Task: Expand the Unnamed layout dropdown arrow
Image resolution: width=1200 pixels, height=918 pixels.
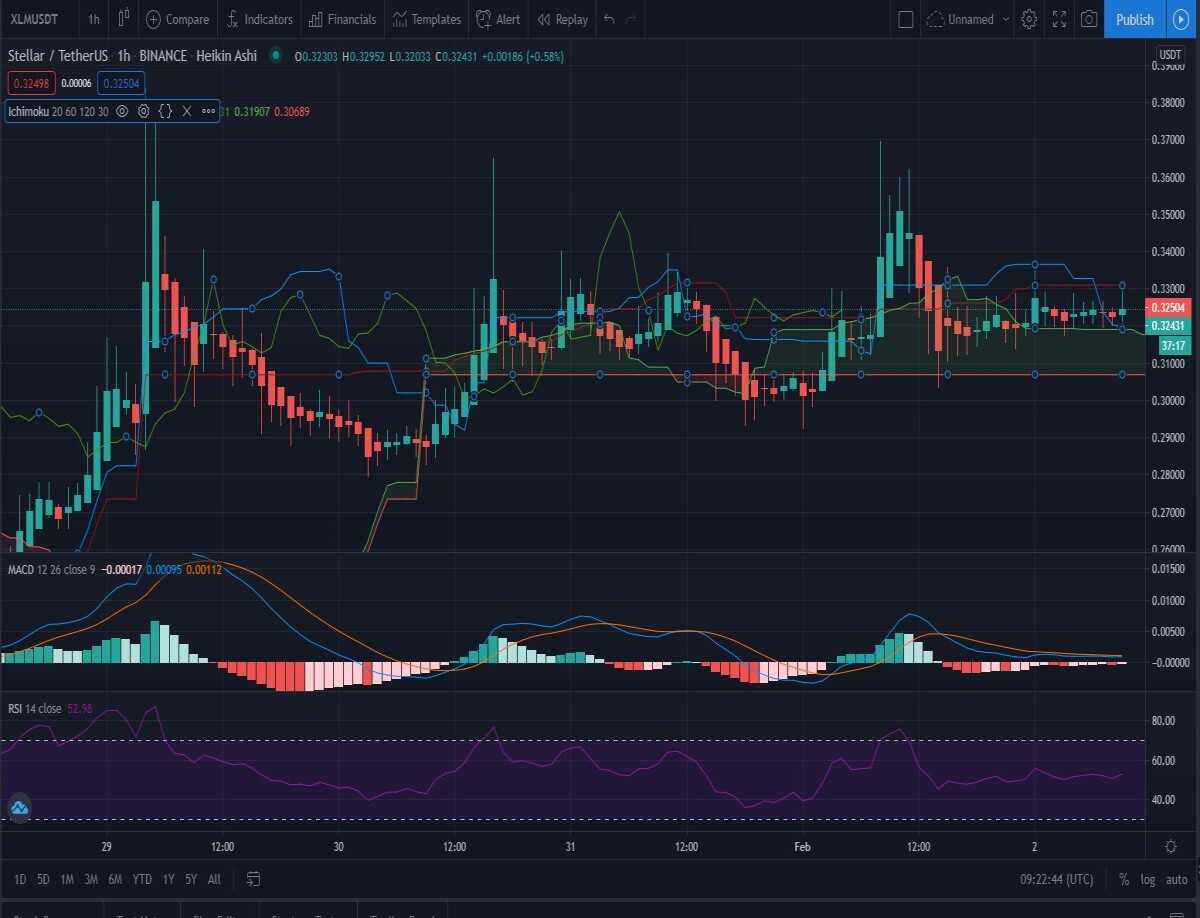Action: pos(1005,19)
